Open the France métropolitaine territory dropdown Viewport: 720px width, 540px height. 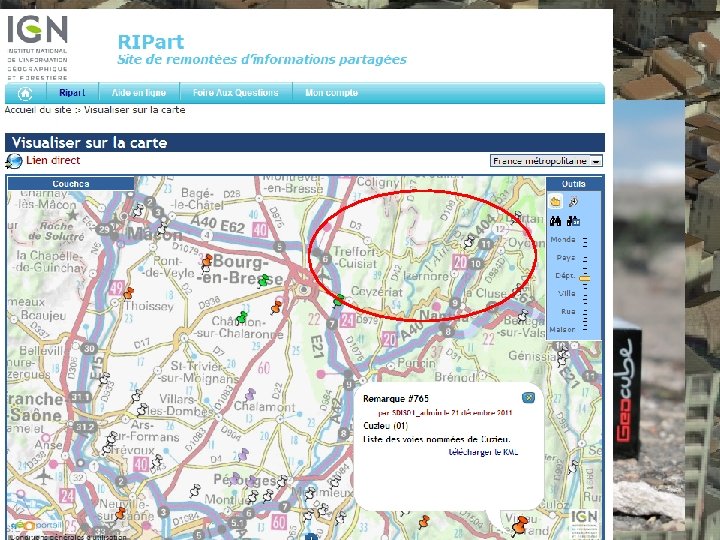(x=546, y=161)
